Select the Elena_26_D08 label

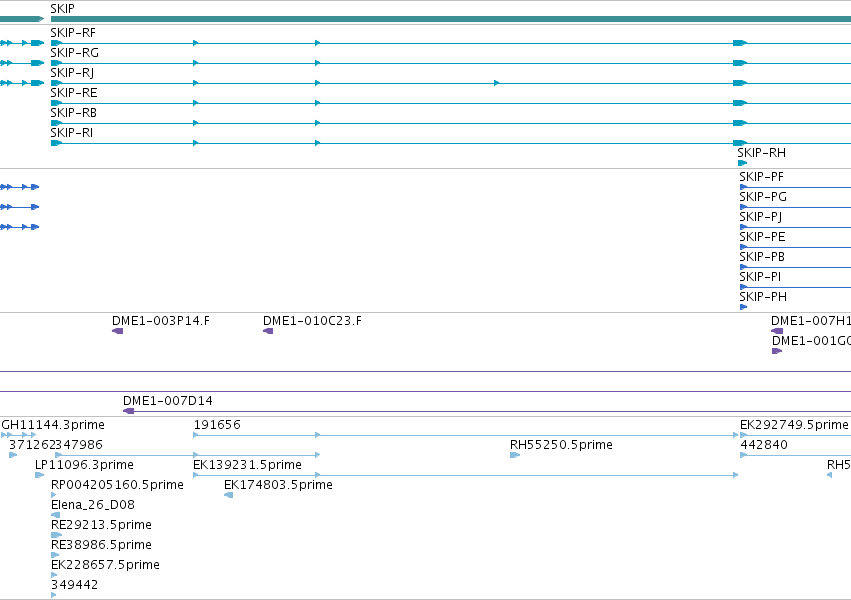pos(93,505)
